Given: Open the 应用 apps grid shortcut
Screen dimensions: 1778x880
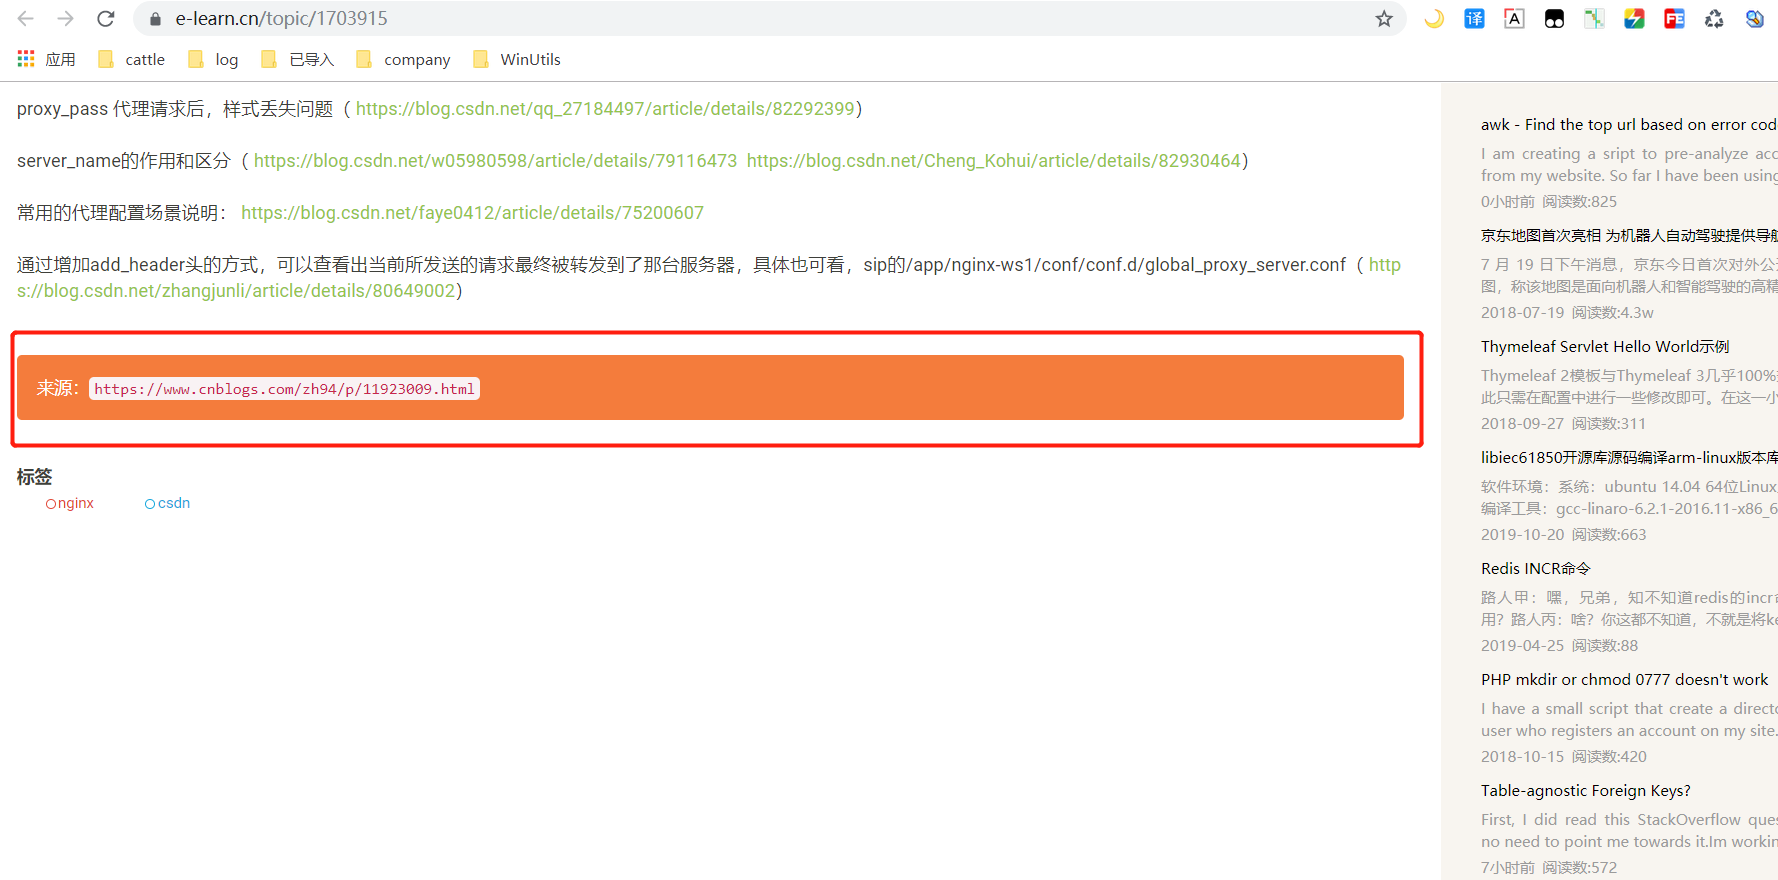Looking at the screenshot, I should click(46, 59).
